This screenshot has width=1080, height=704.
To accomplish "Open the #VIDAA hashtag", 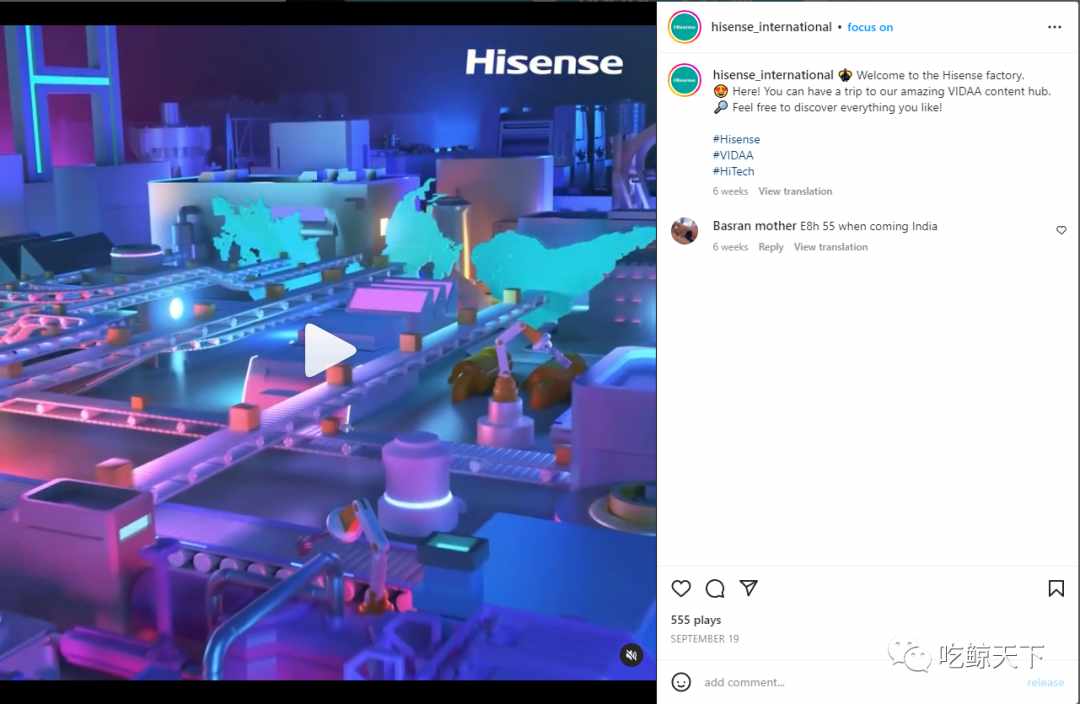I will click(733, 155).
